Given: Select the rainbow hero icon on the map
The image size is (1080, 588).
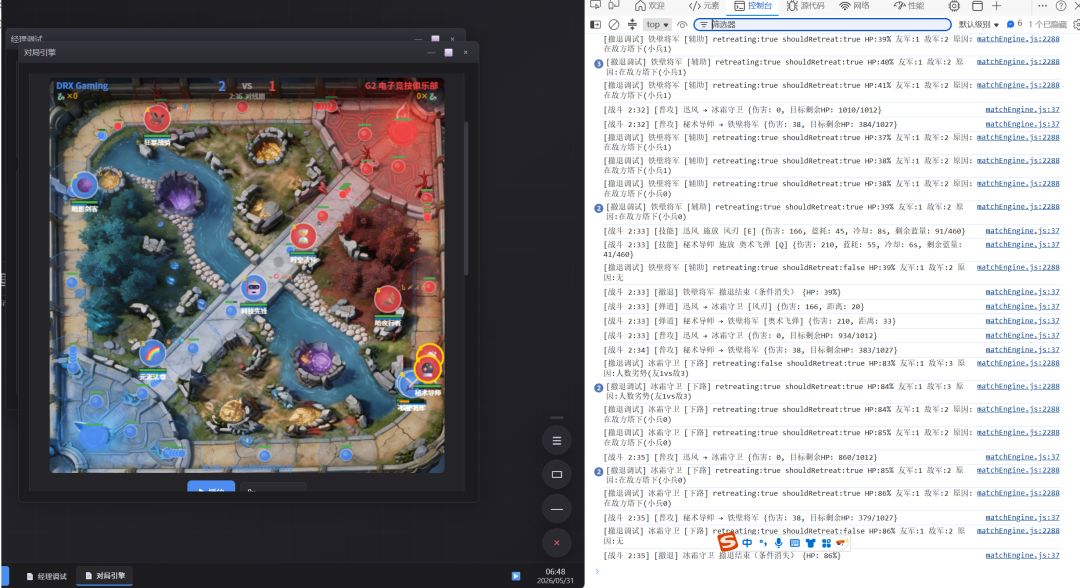Looking at the screenshot, I should [152, 354].
